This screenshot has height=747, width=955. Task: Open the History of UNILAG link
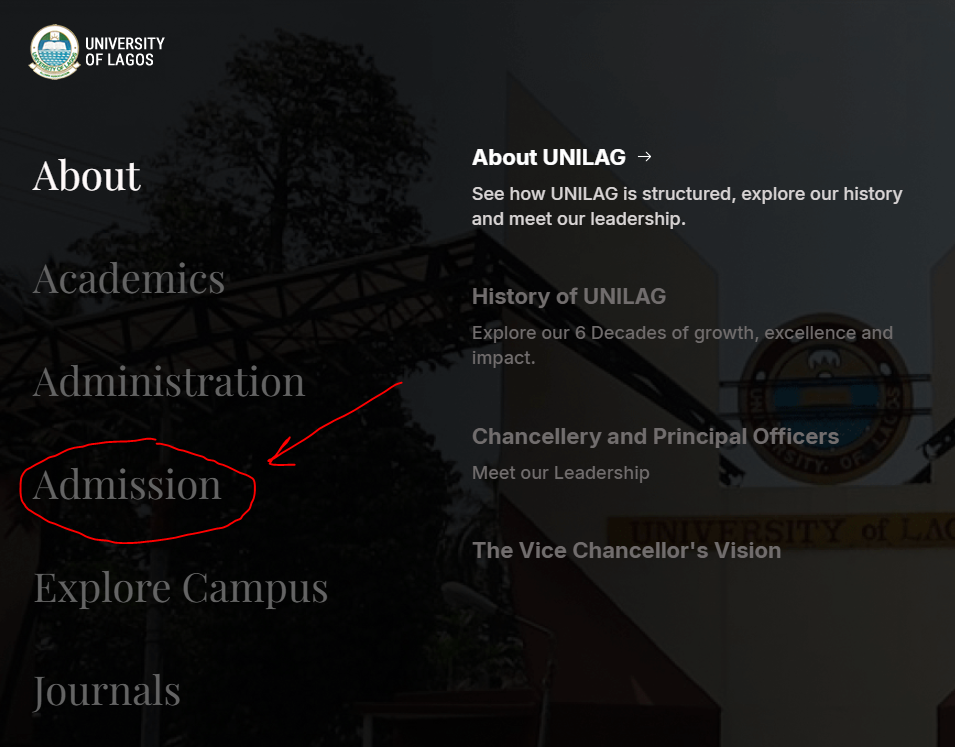tap(568, 297)
